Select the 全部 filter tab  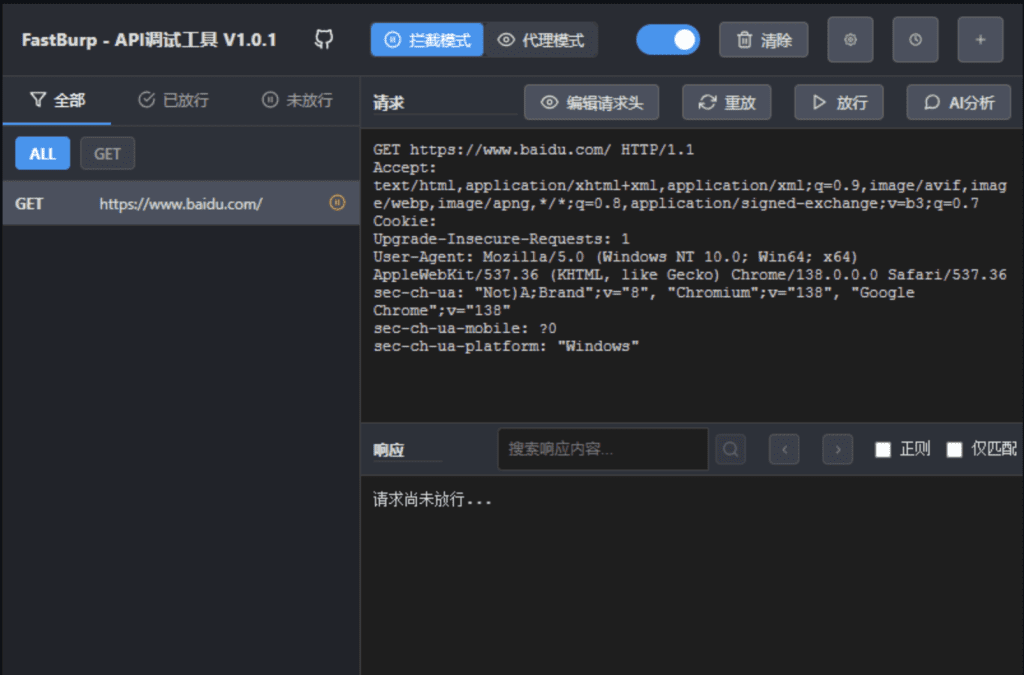(57, 100)
